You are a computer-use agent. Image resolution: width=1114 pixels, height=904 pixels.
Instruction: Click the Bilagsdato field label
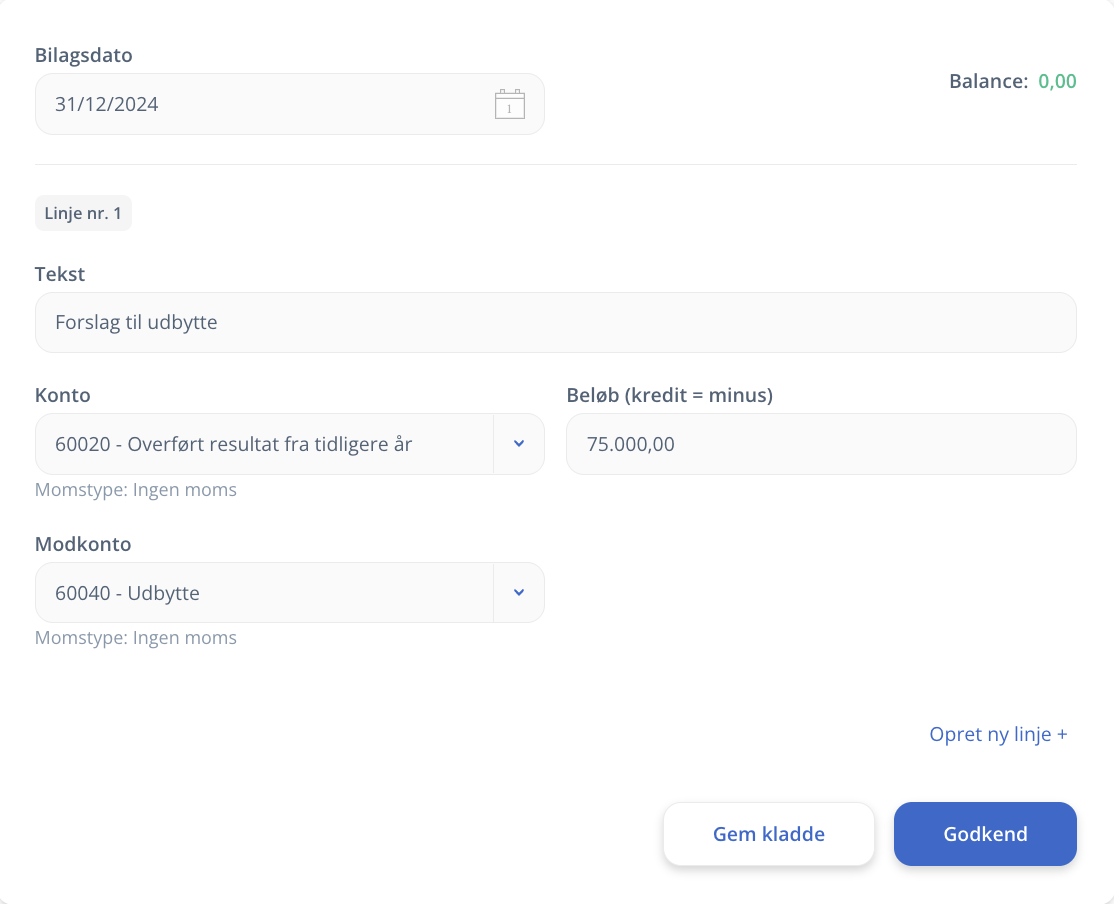pos(84,55)
